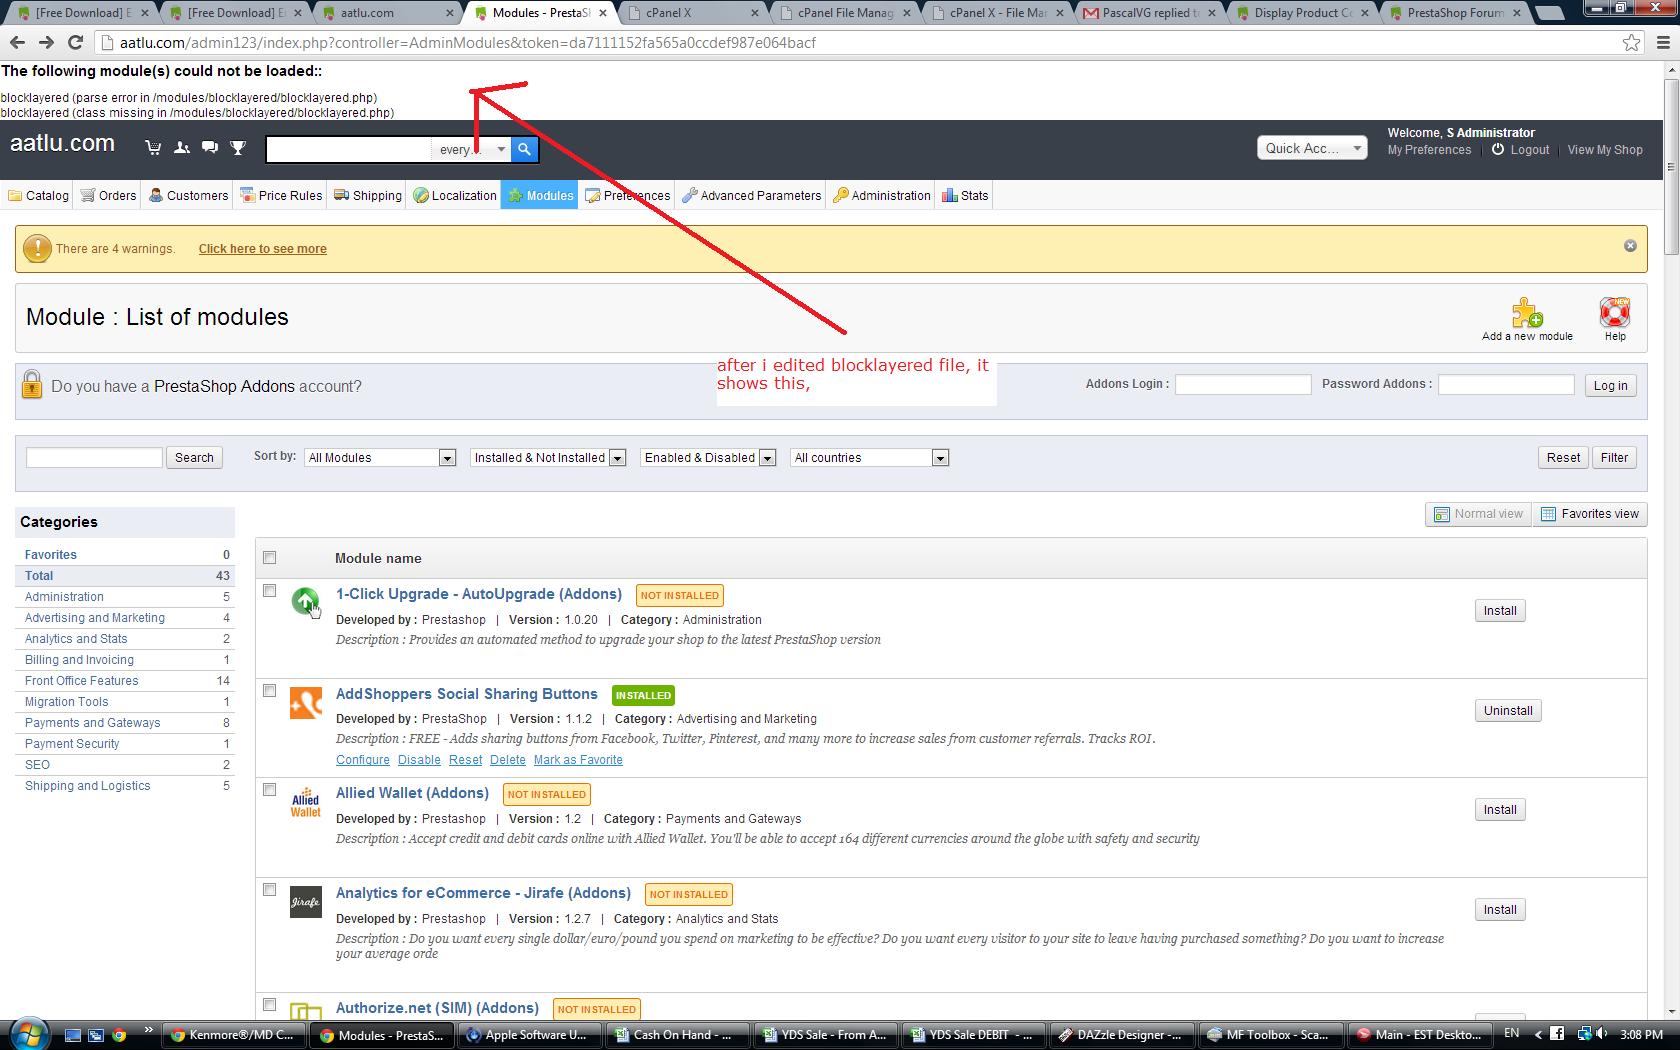Expand the Quick Access dropdown
1680x1050 pixels.
1312,148
